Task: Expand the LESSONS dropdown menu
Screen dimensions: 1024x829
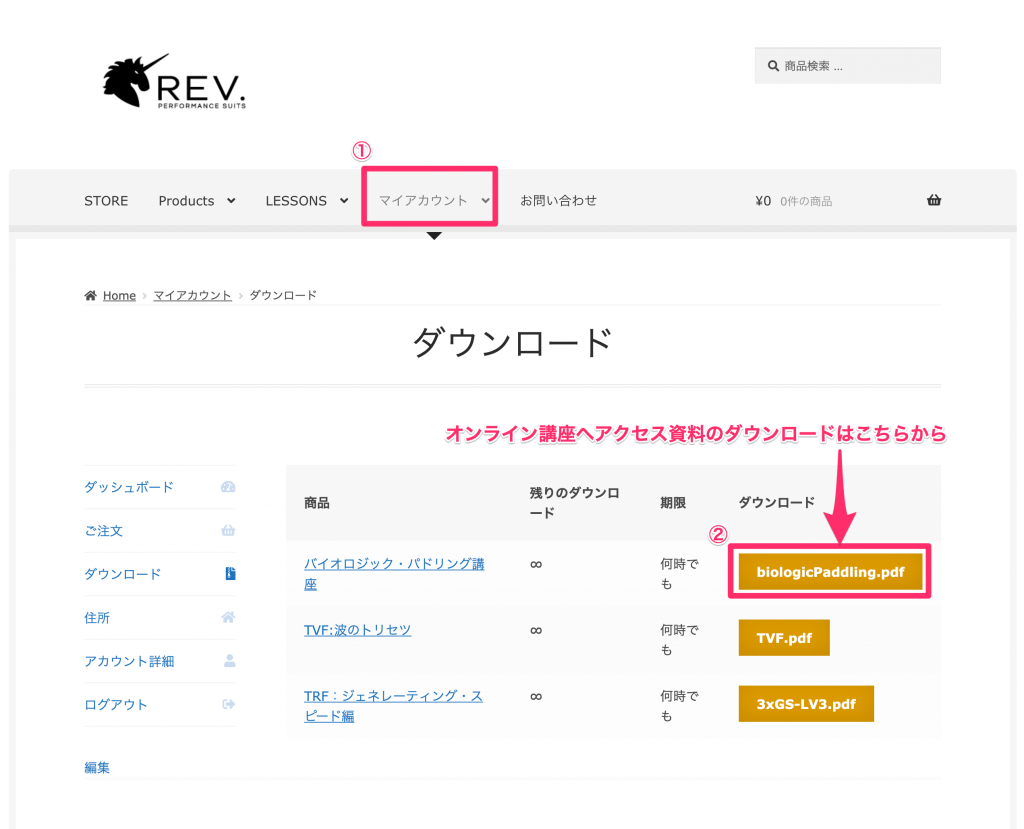Action: point(306,201)
